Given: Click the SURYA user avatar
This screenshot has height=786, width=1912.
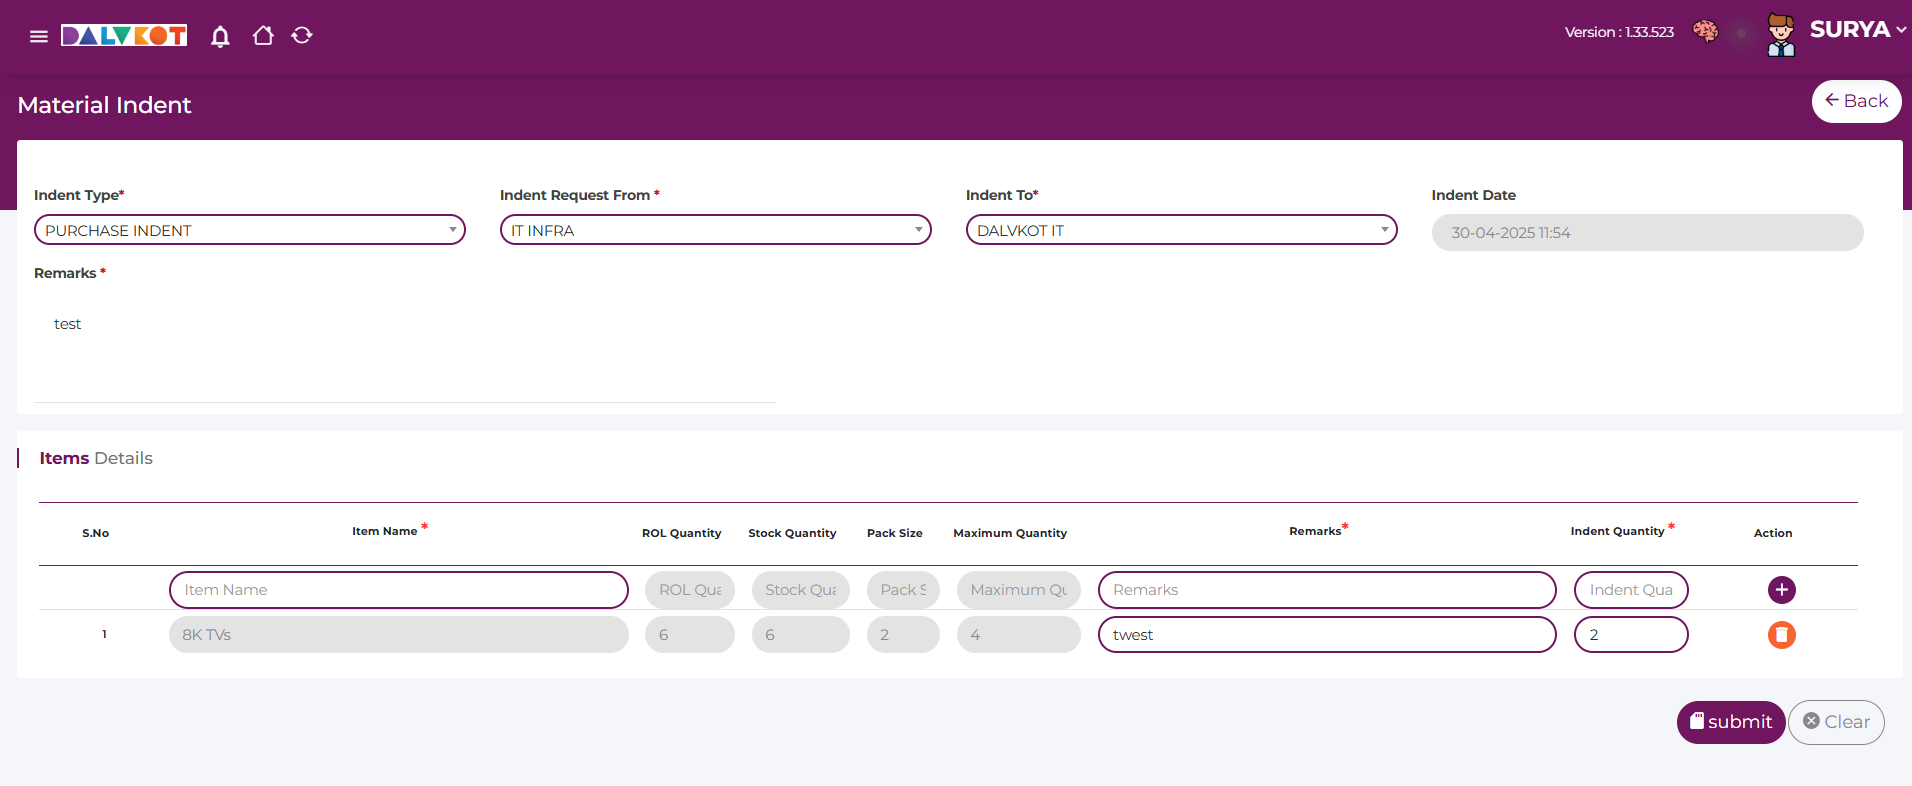Looking at the screenshot, I should (1780, 34).
